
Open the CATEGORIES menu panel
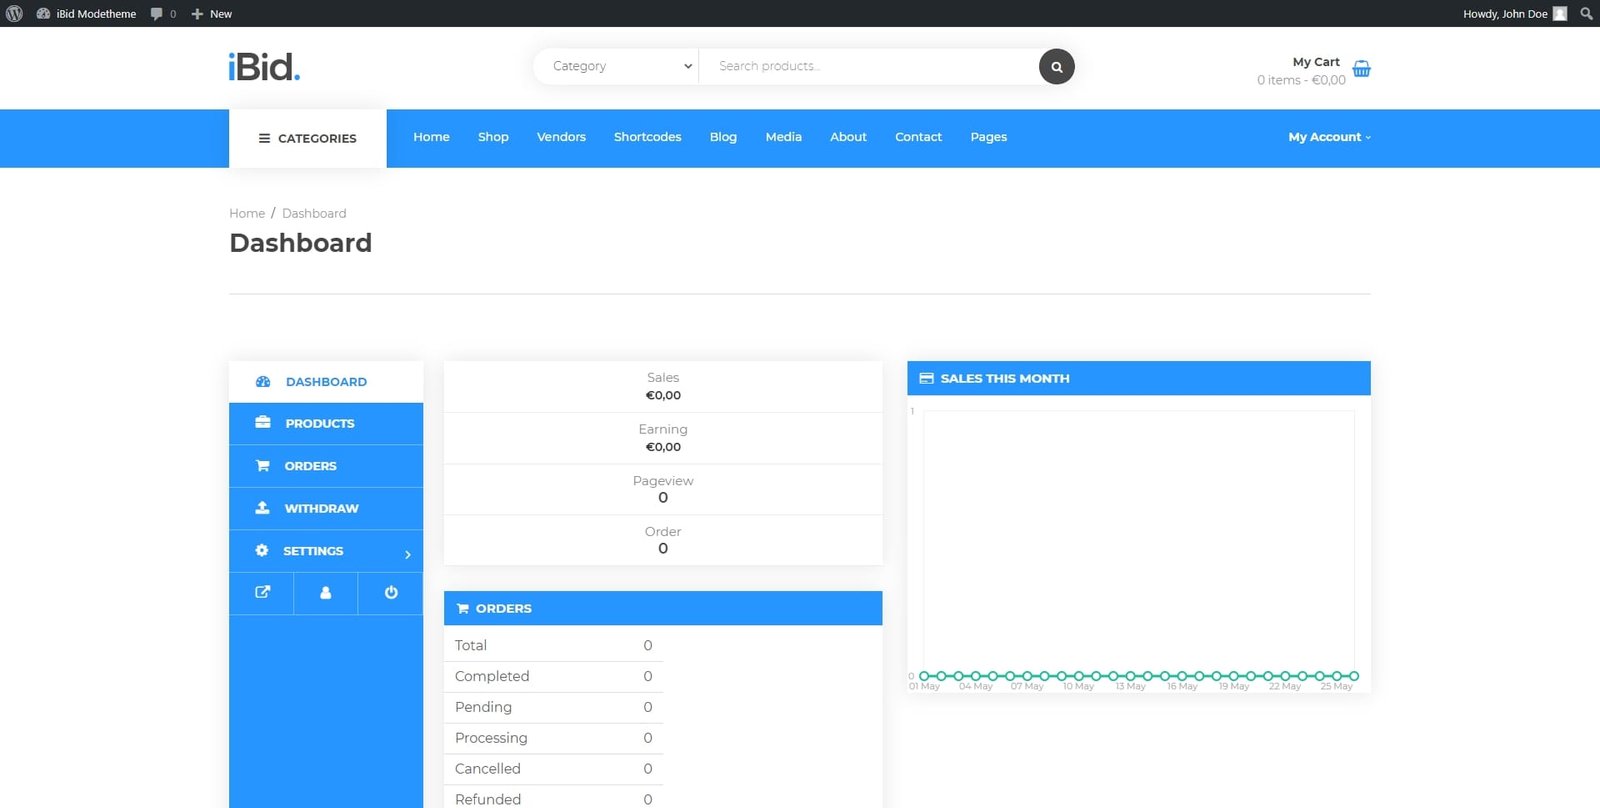point(308,138)
